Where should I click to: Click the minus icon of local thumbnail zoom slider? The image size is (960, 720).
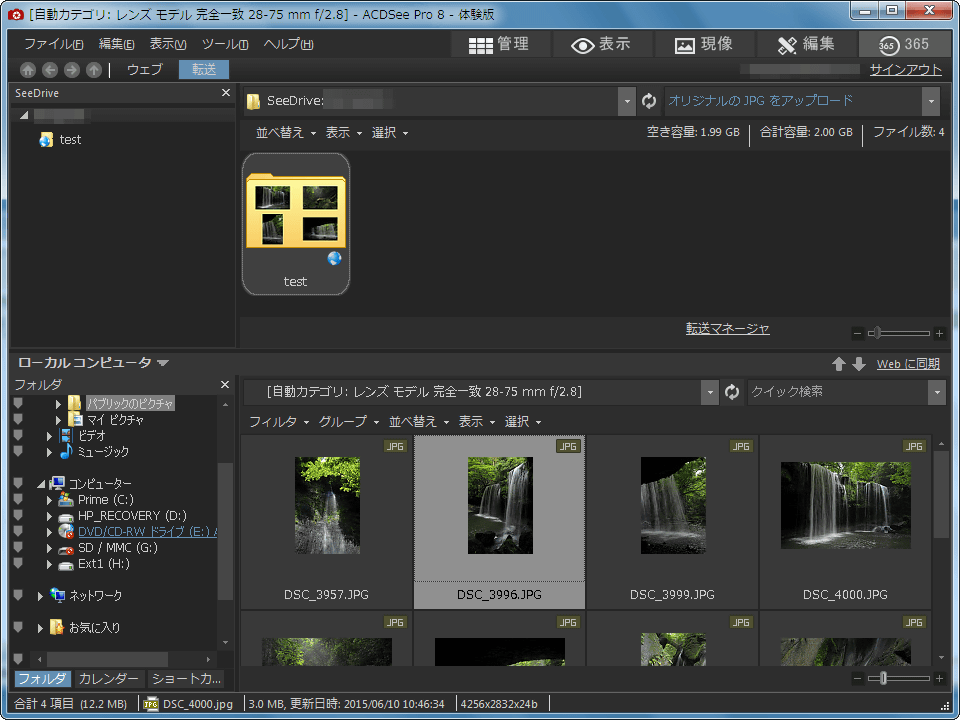coord(857,678)
